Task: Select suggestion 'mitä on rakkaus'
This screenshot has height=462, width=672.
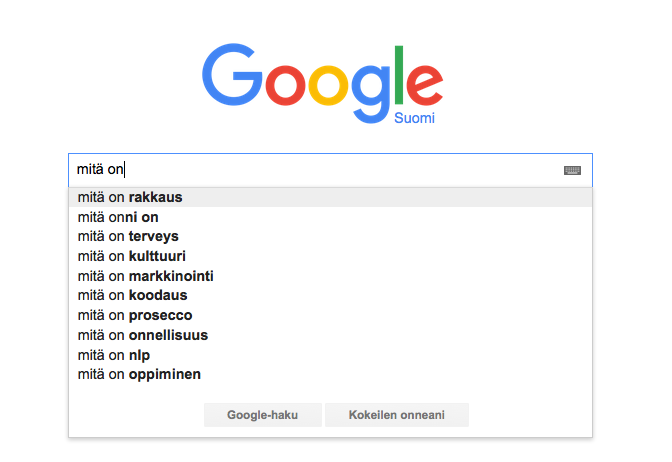Action: pyautogui.click(x=330, y=197)
